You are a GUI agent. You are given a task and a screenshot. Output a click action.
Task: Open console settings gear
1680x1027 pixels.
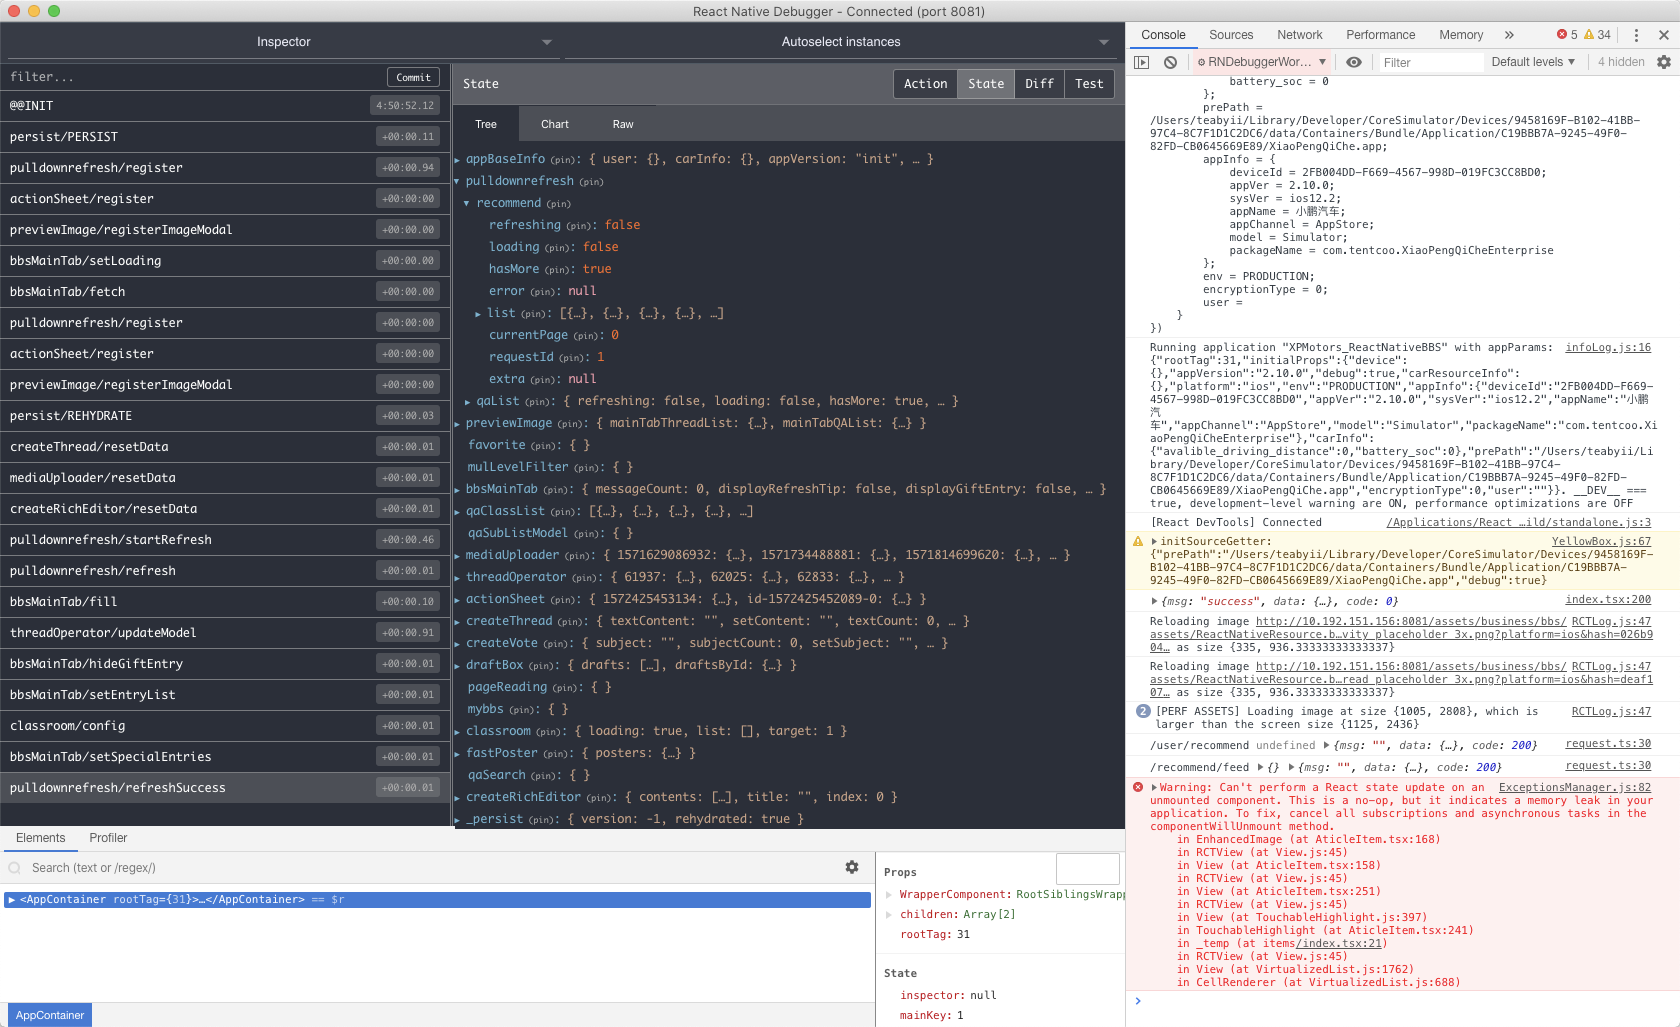pos(1664,62)
